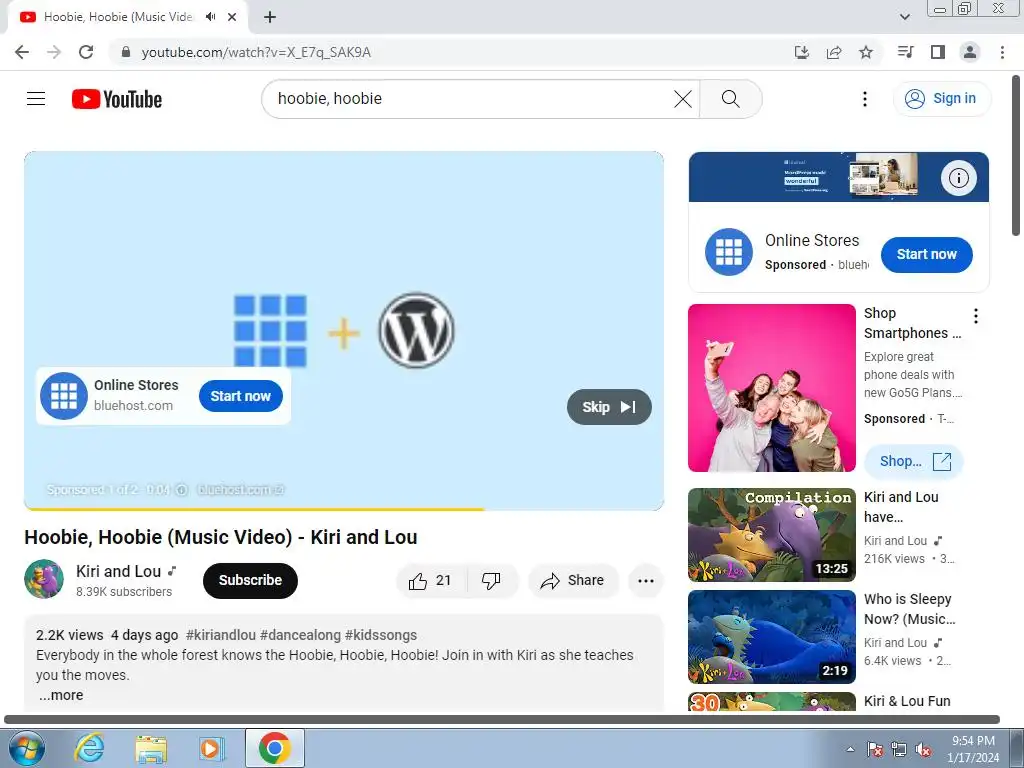Open a new browser tab
Screen dimensions: 1024x768
tap(270, 17)
